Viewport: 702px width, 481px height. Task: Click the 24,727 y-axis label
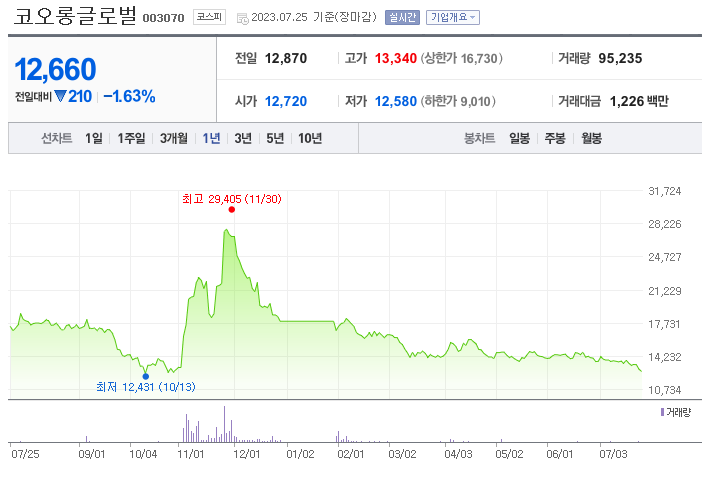664,257
